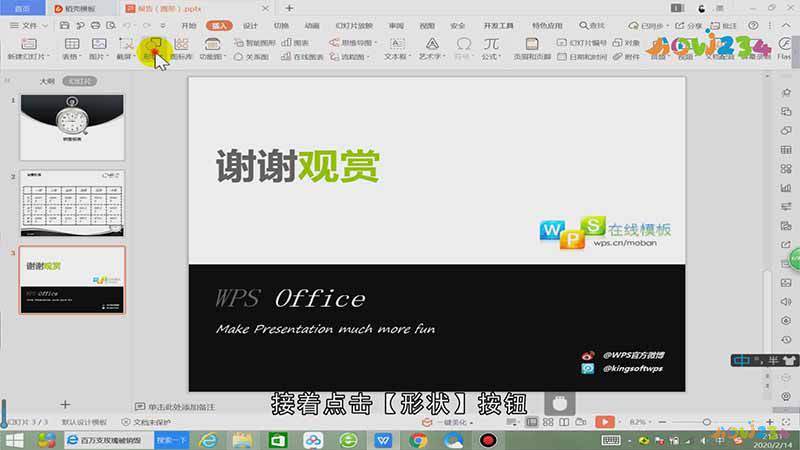Insert Attachment (附件) paperclip

pyautogui.click(x=626, y=57)
